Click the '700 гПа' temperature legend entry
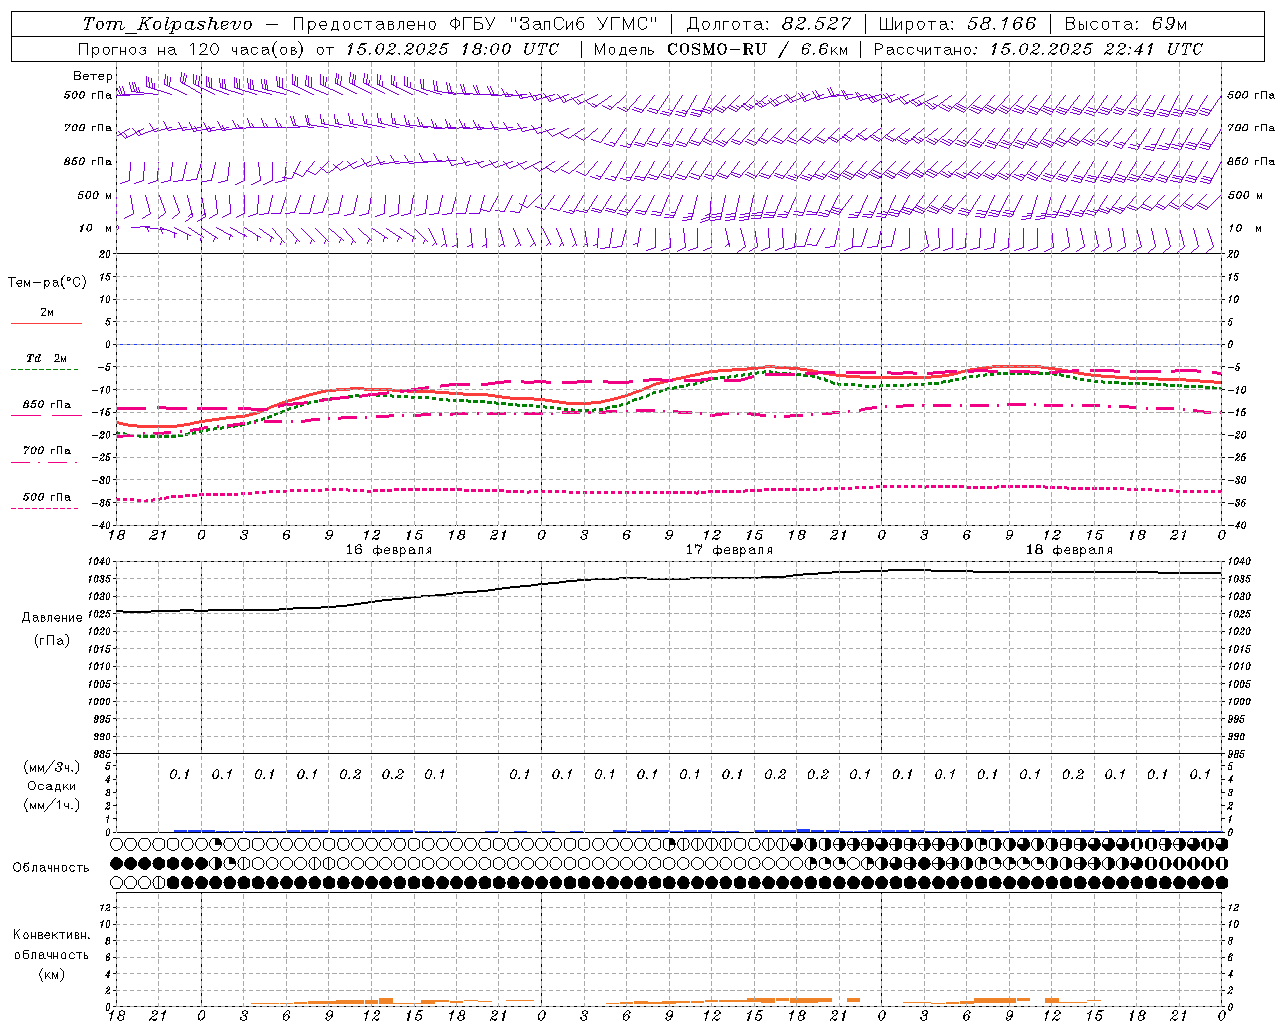The width and height of the screenshot is (1280, 1024). click(47, 451)
